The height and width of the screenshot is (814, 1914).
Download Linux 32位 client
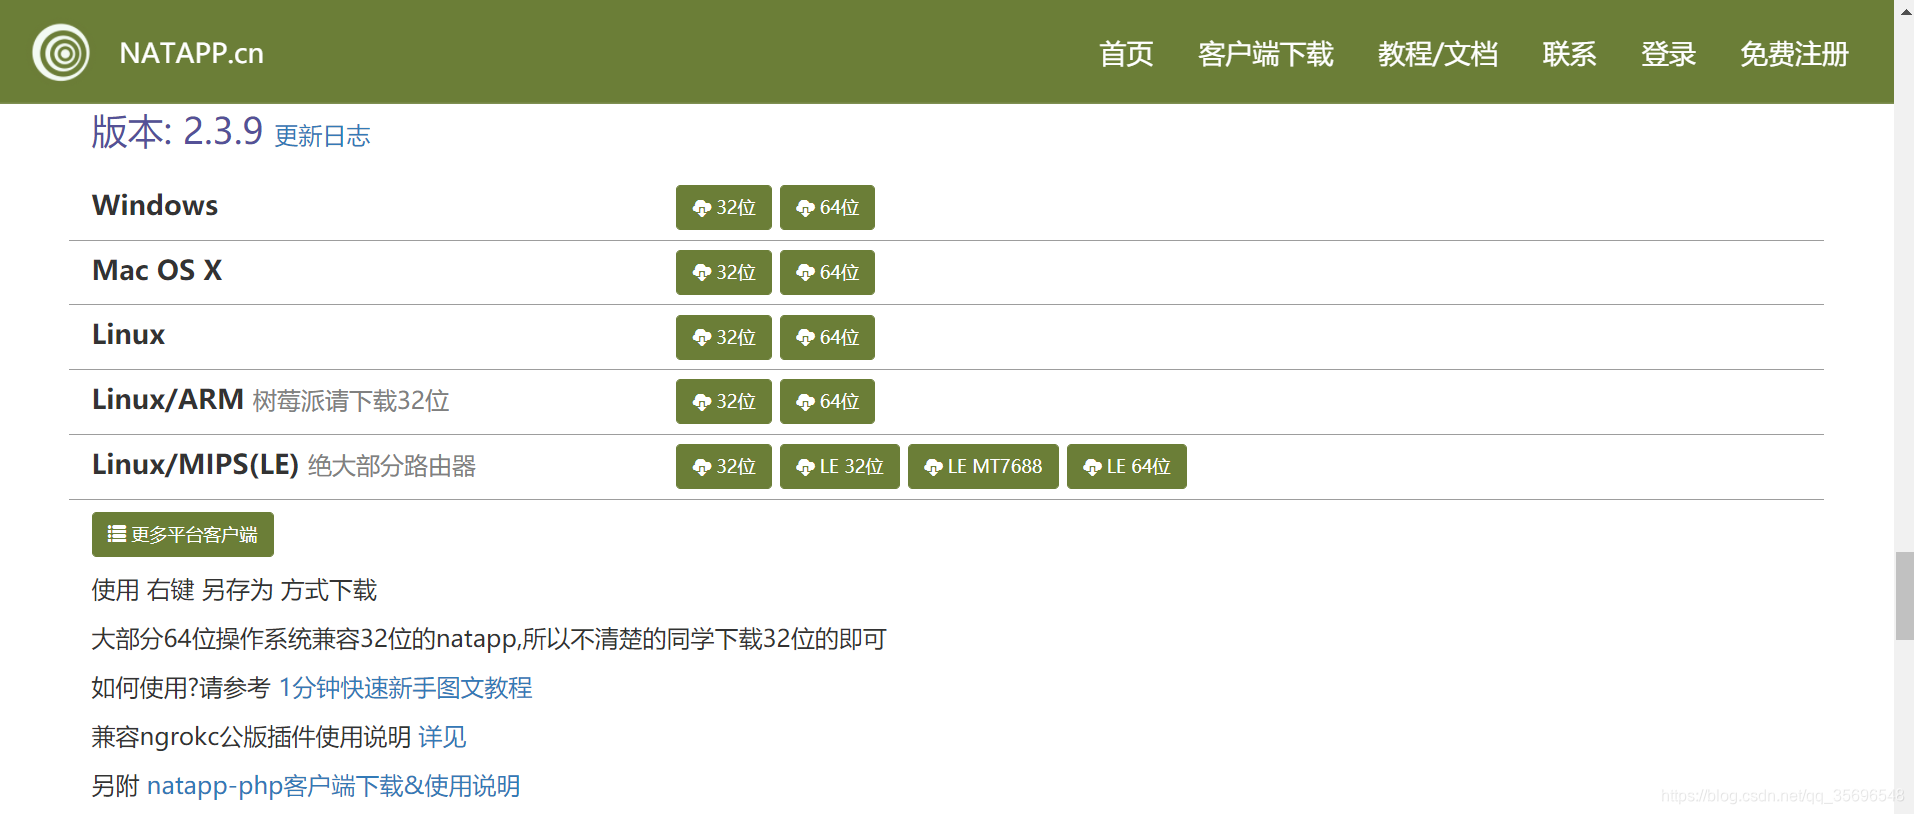tap(724, 337)
